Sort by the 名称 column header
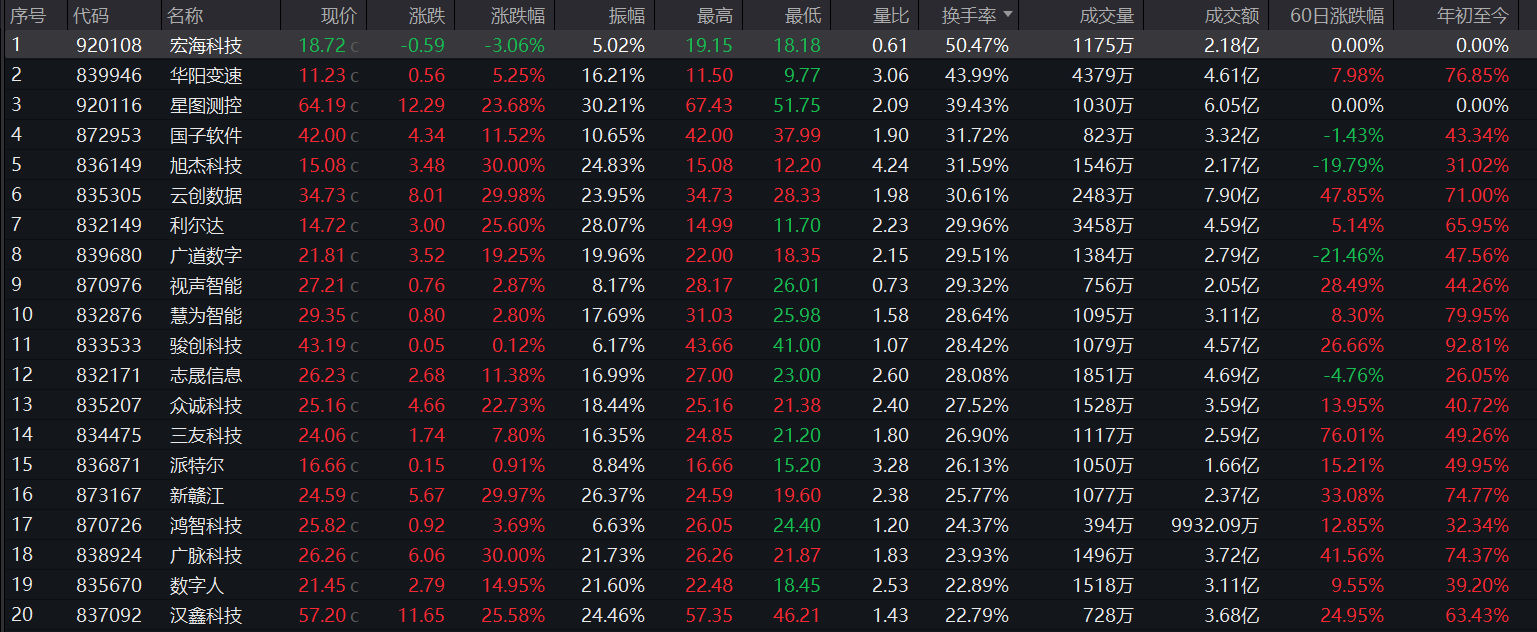This screenshot has height=632, width=1537. click(185, 15)
